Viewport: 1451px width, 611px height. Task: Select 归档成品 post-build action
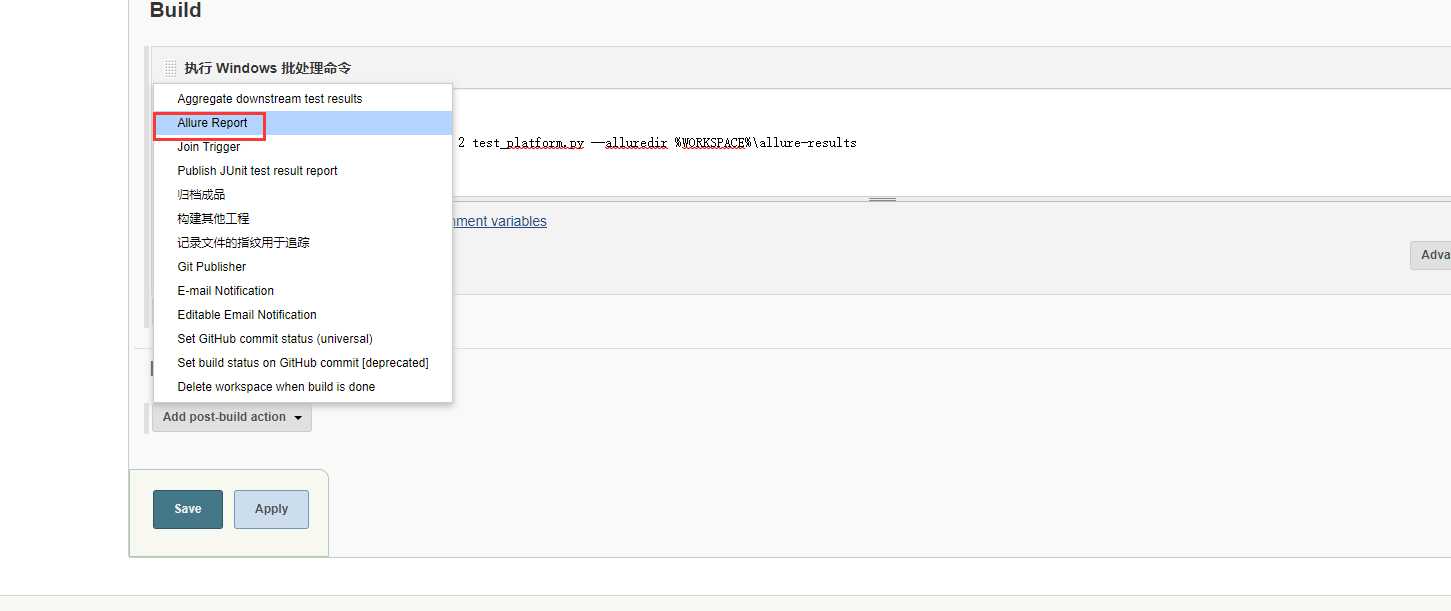tap(303, 195)
